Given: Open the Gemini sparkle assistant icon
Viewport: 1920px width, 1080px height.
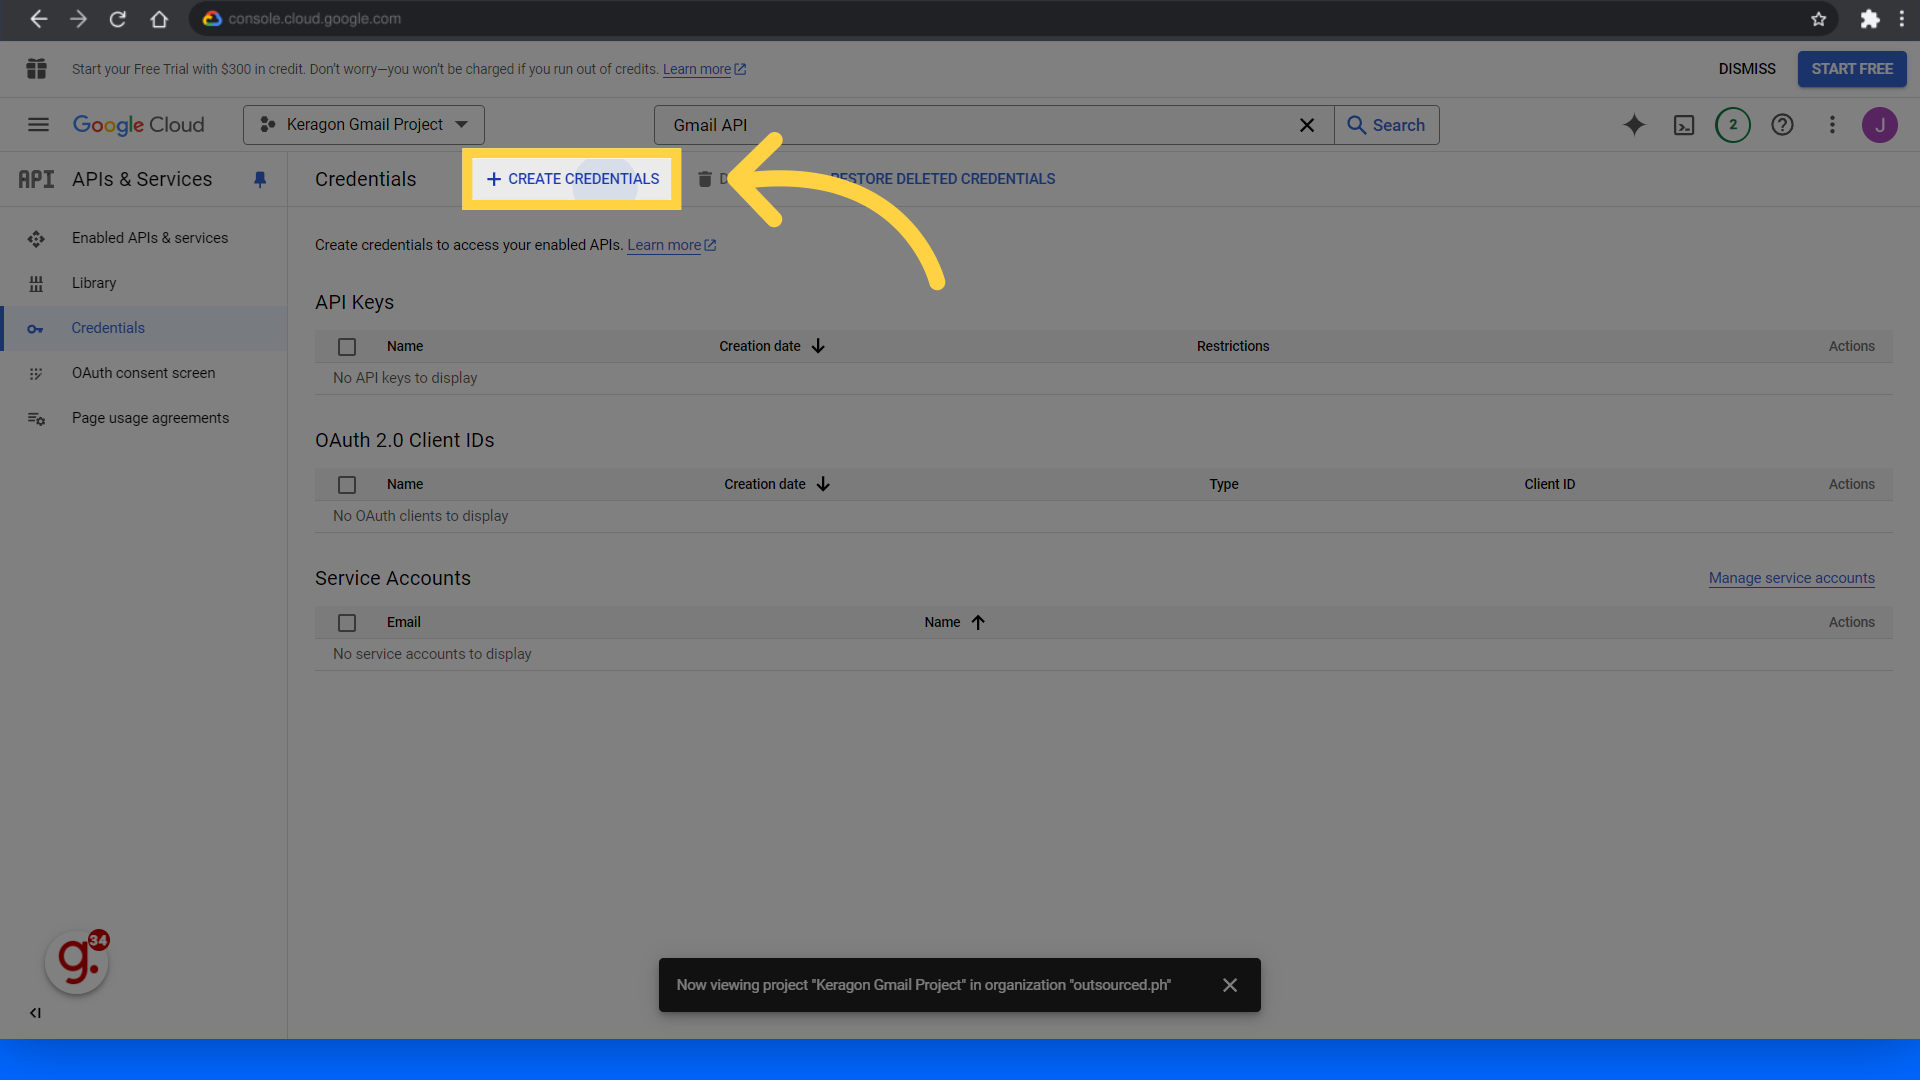Looking at the screenshot, I should 1634,125.
